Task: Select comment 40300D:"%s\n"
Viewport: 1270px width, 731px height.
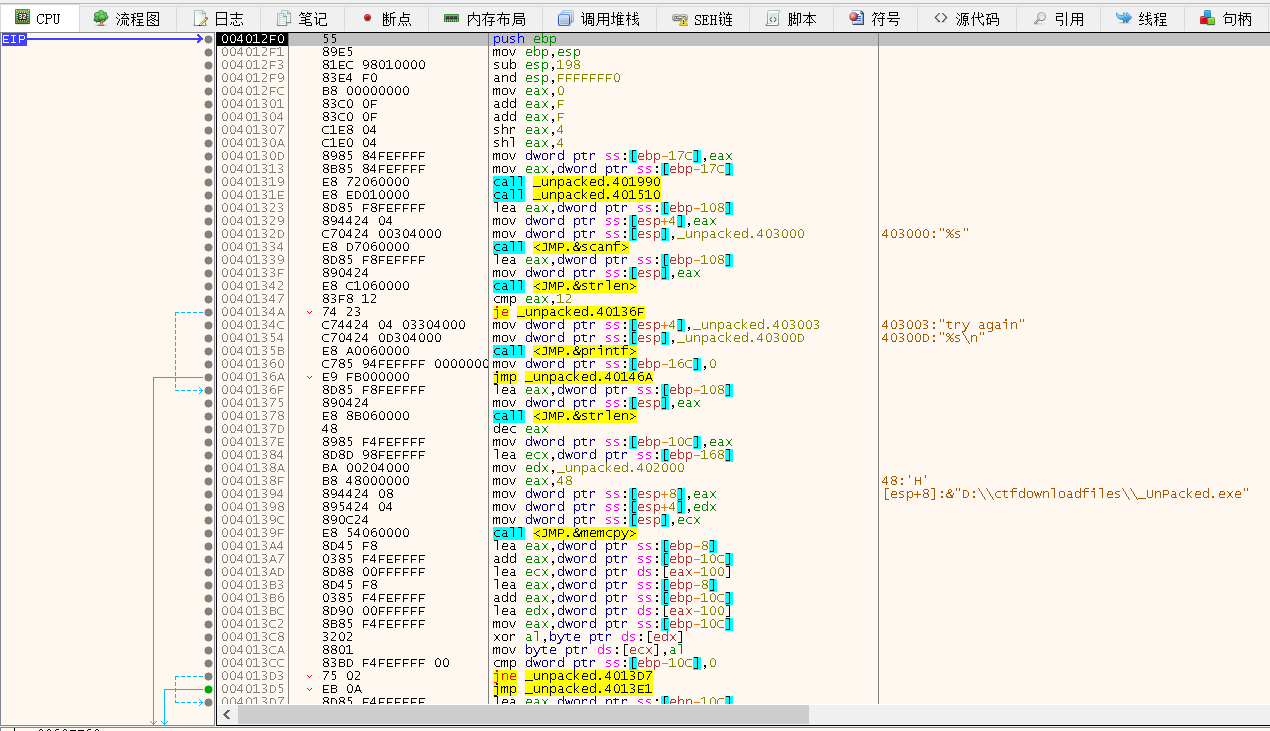Action: 934,338
